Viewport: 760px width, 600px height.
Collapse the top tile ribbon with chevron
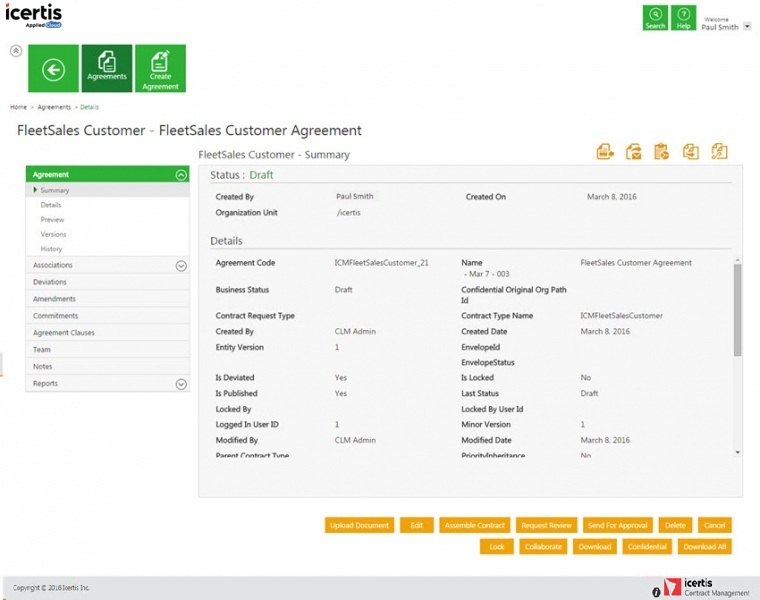click(x=16, y=50)
